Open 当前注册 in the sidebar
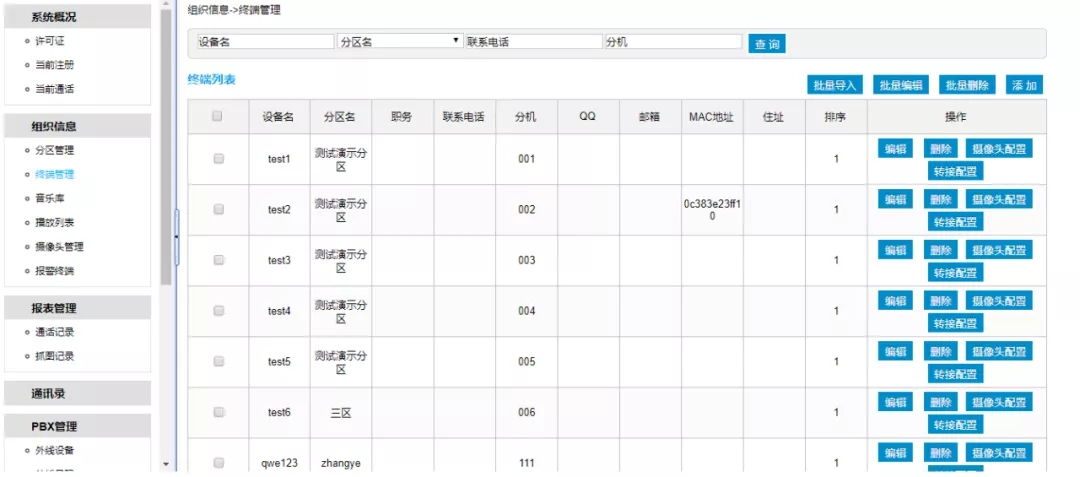 tap(54, 65)
